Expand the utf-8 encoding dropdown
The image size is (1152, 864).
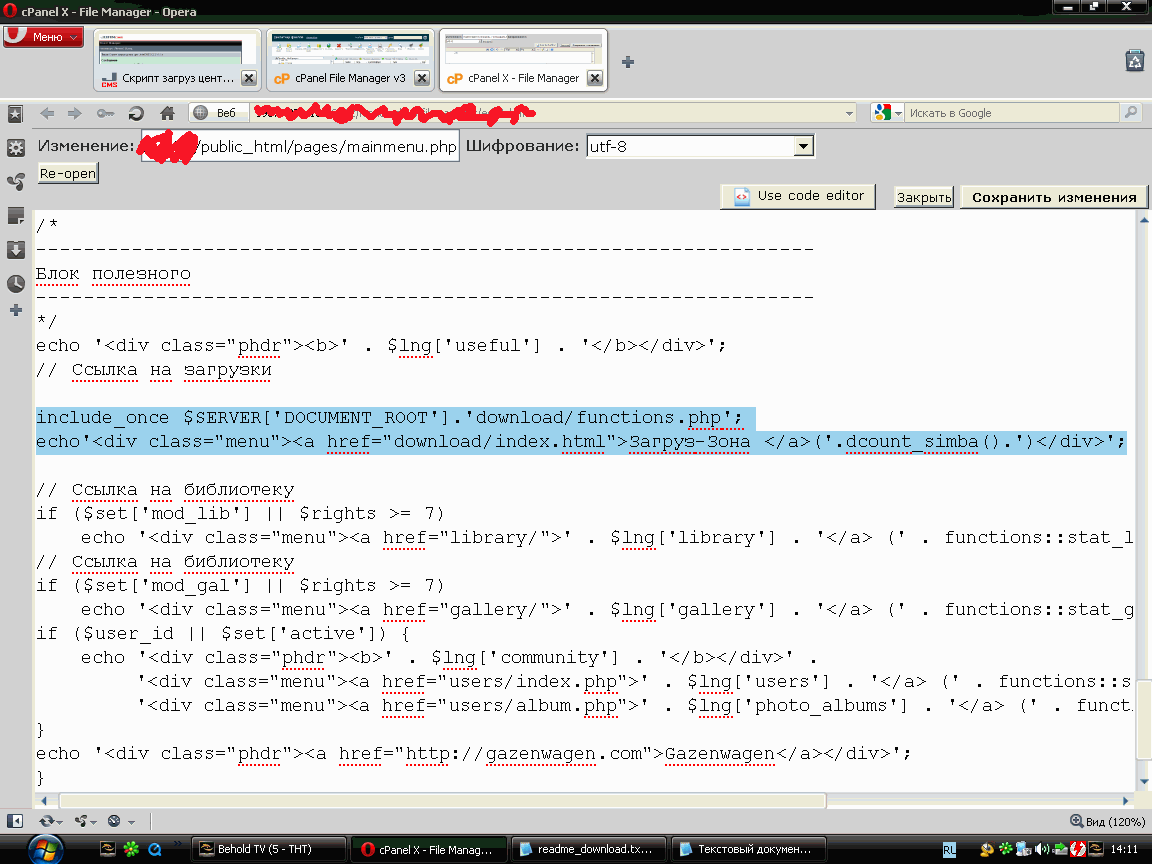click(802, 147)
